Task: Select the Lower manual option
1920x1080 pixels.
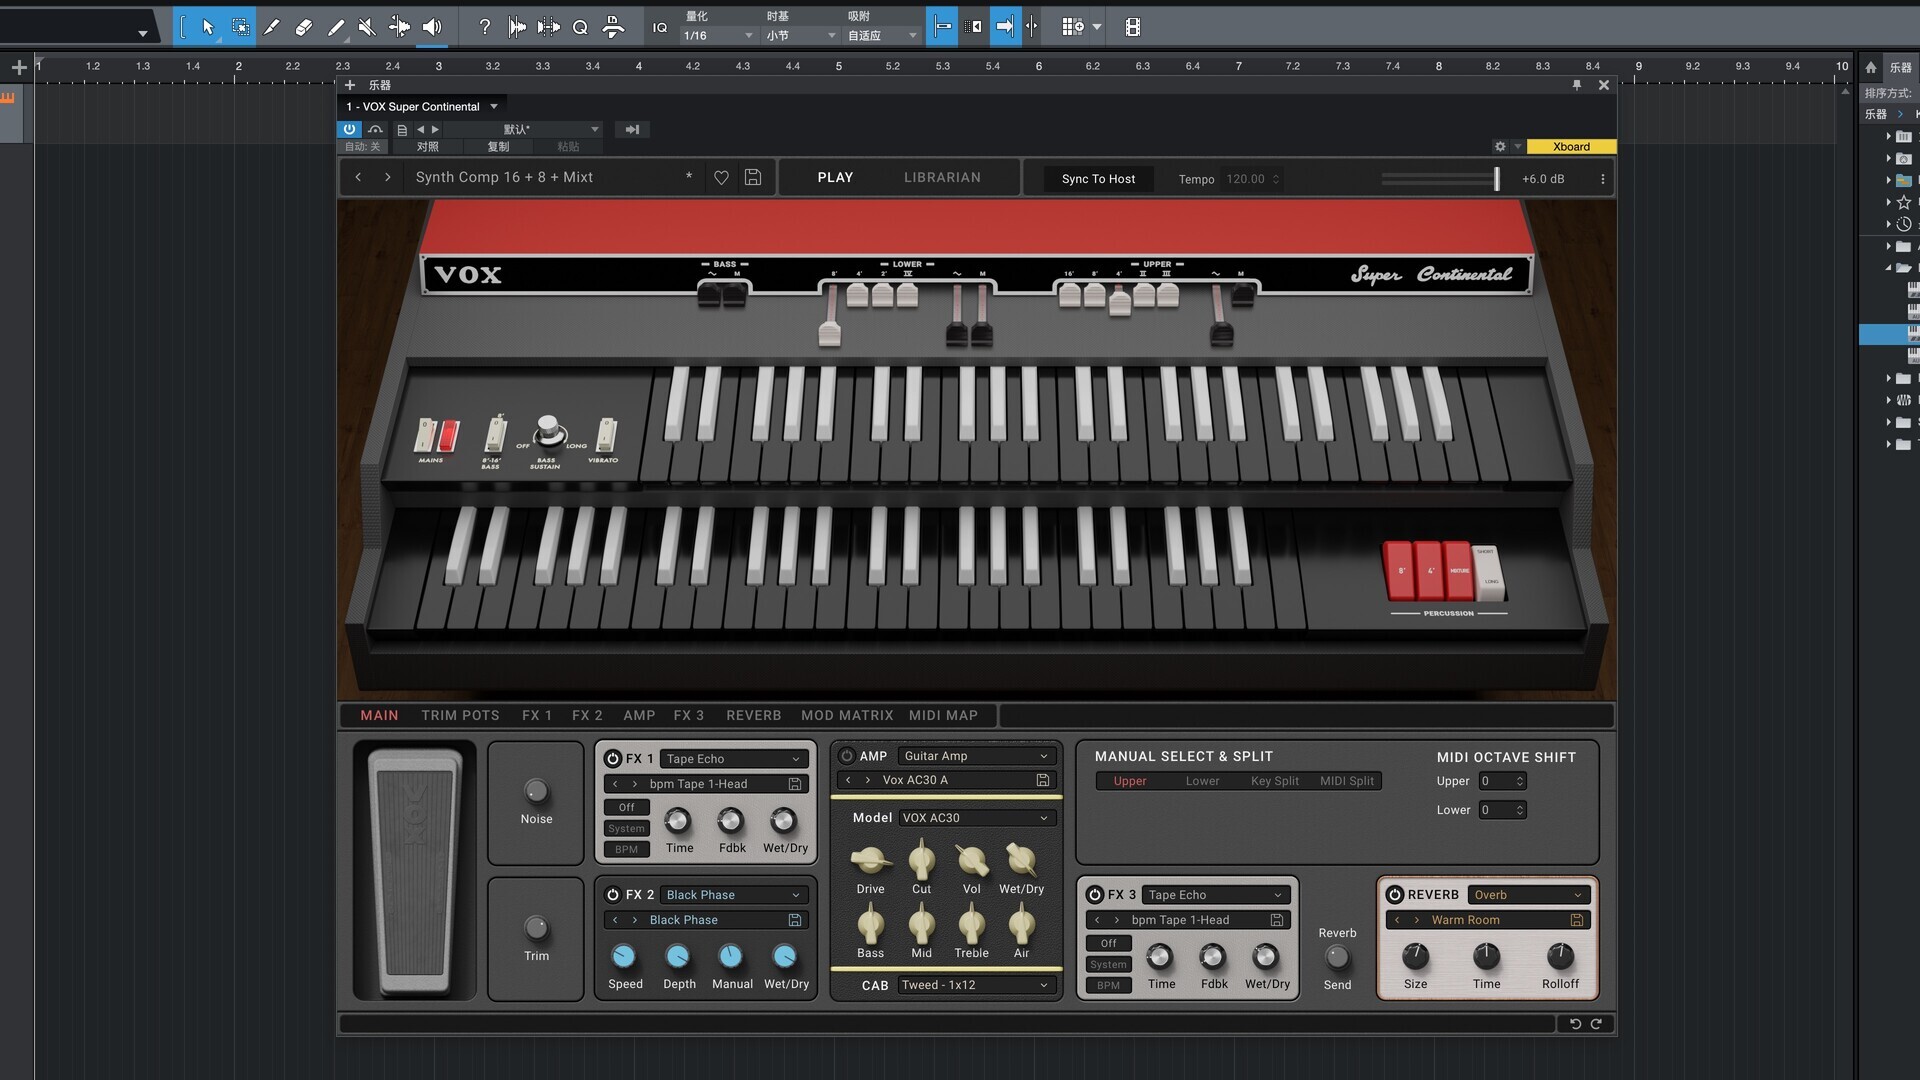Action: pyautogui.click(x=1202, y=781)
